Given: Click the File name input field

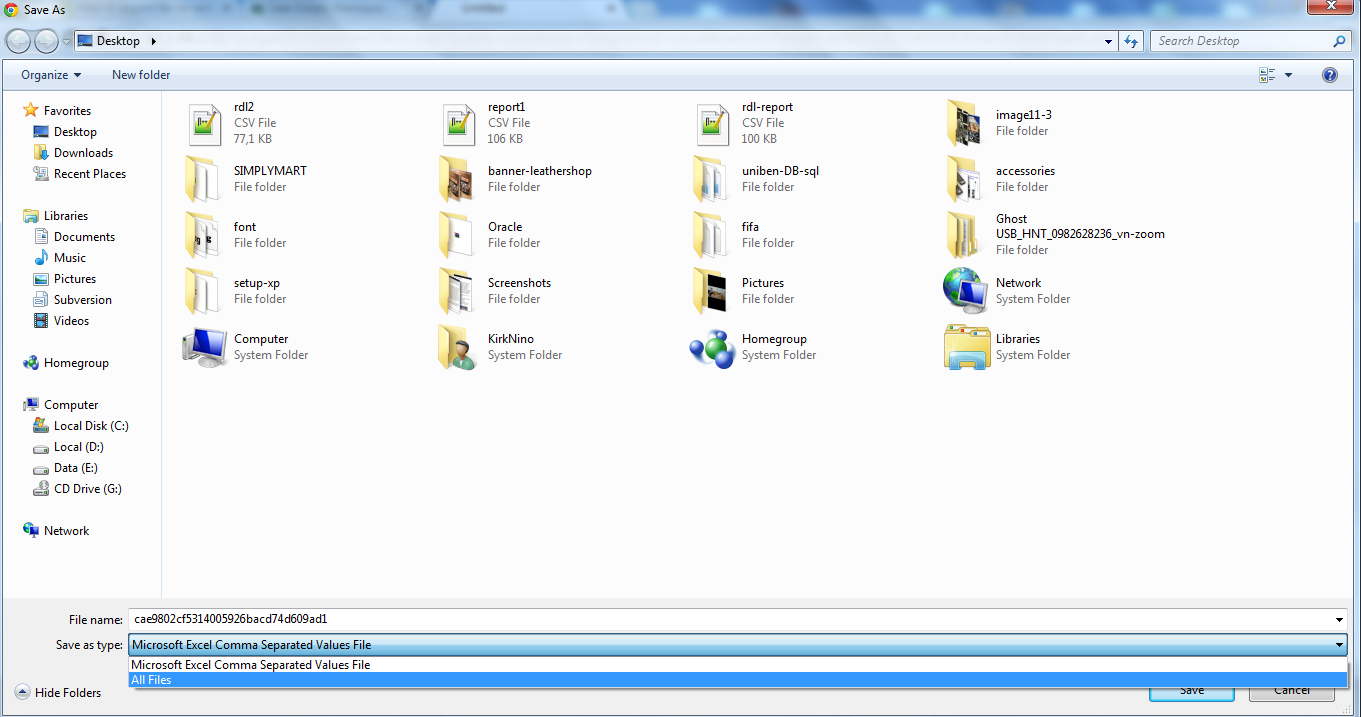Looking at the screenshot, I should click(730, 619).
